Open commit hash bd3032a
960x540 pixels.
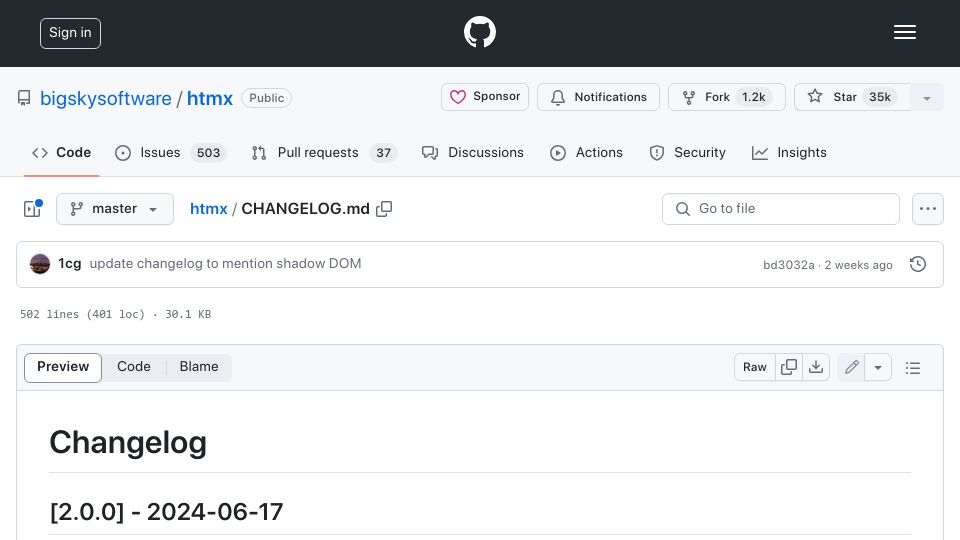(x=789, y=264)
